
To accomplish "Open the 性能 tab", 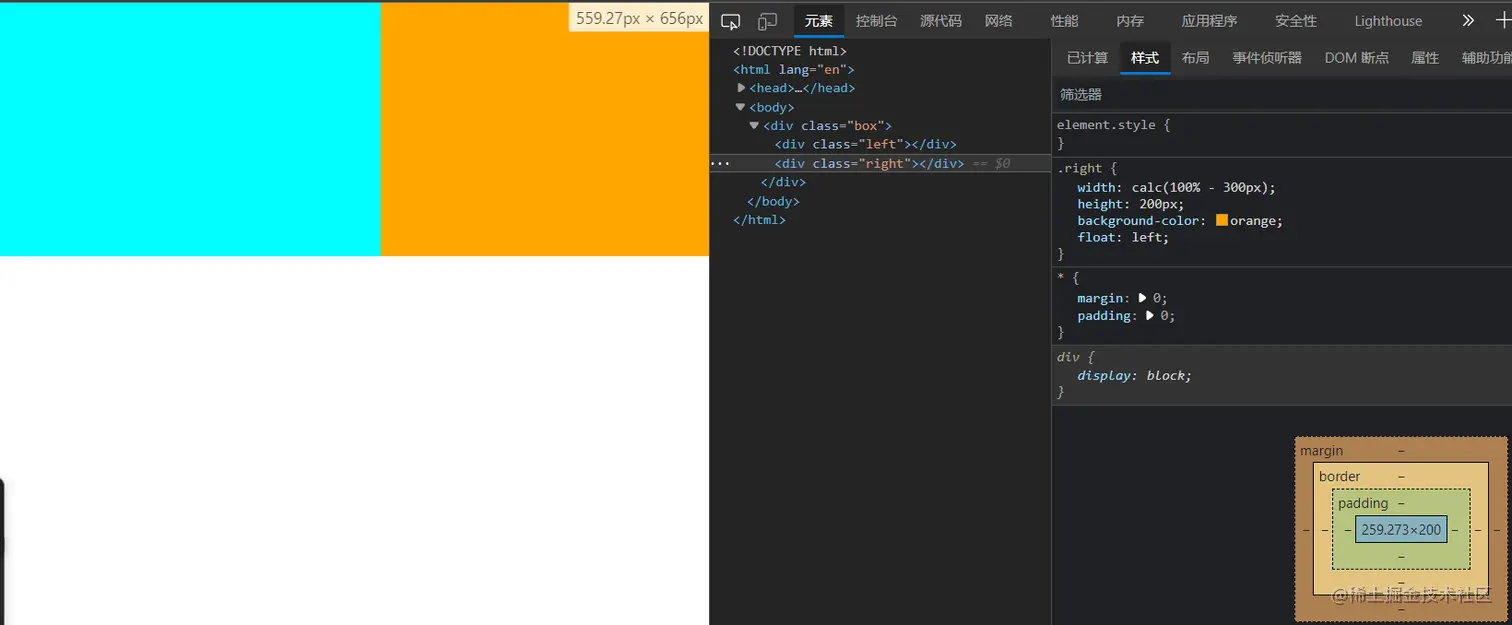I will tap(1065, 21).
